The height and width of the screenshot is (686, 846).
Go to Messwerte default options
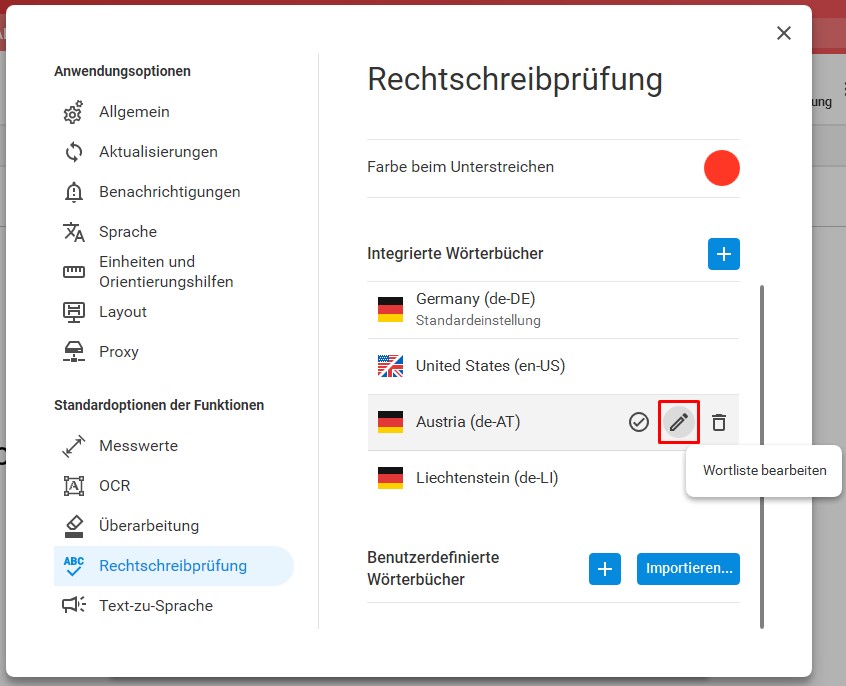coord(174,446)
